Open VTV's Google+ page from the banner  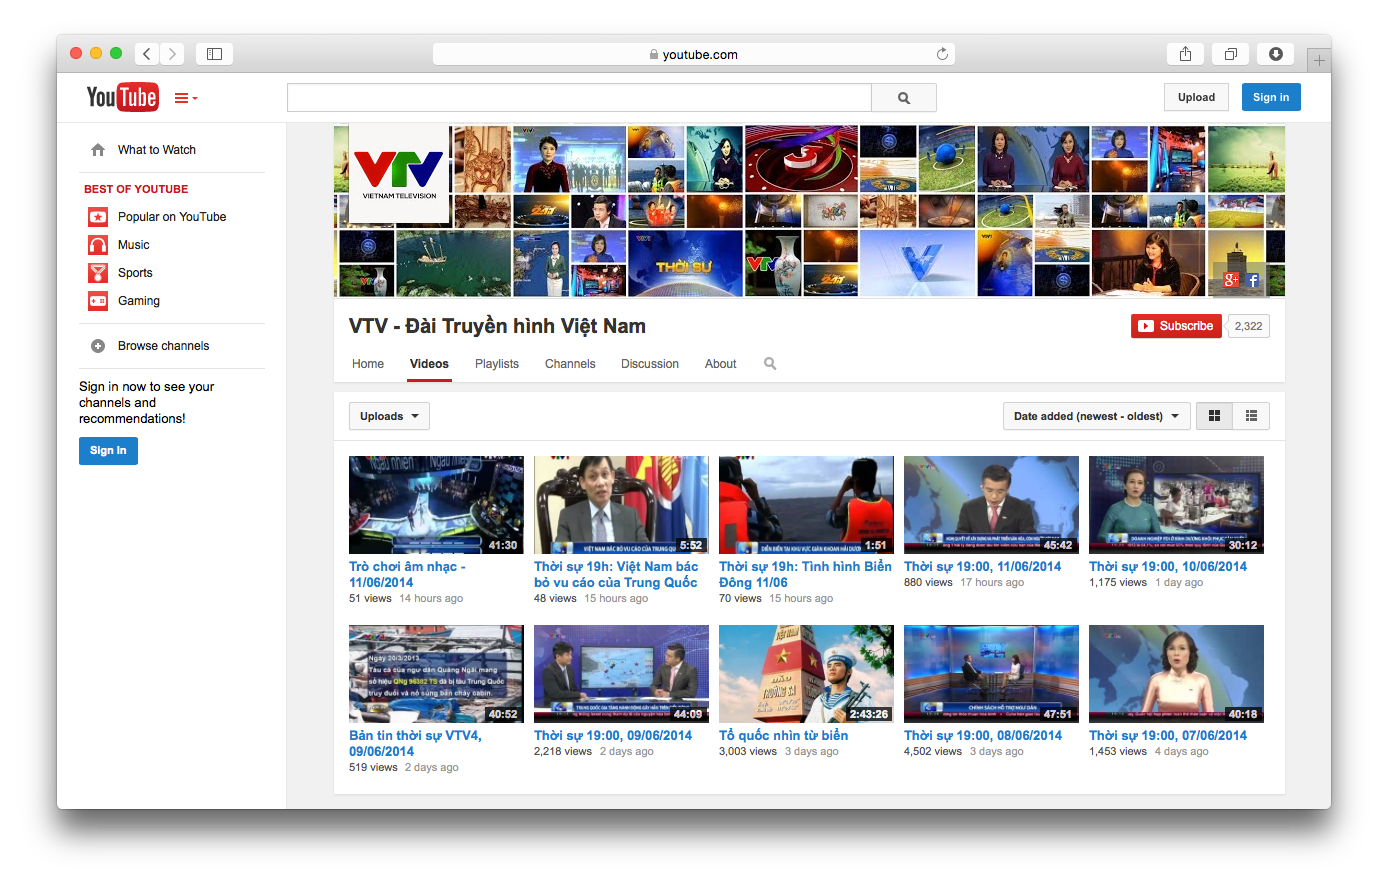1233,281
